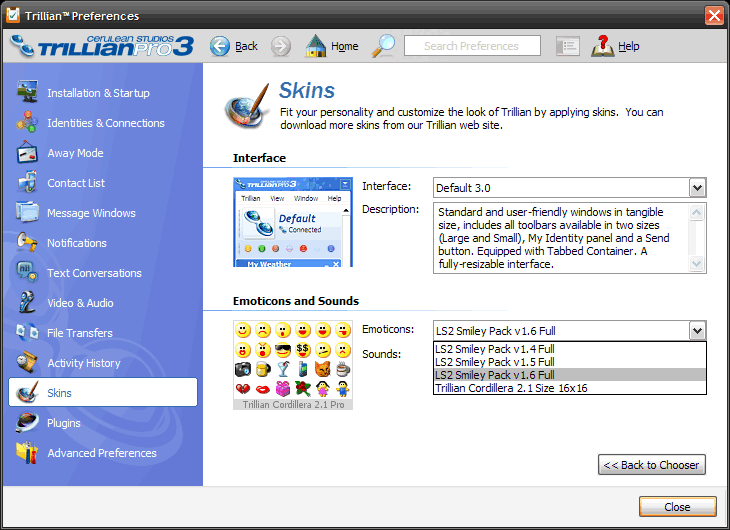This screenshot has height=530, width=730.
Task: Open Installation & Startup preferences
Action: click(x=98, y=93)
